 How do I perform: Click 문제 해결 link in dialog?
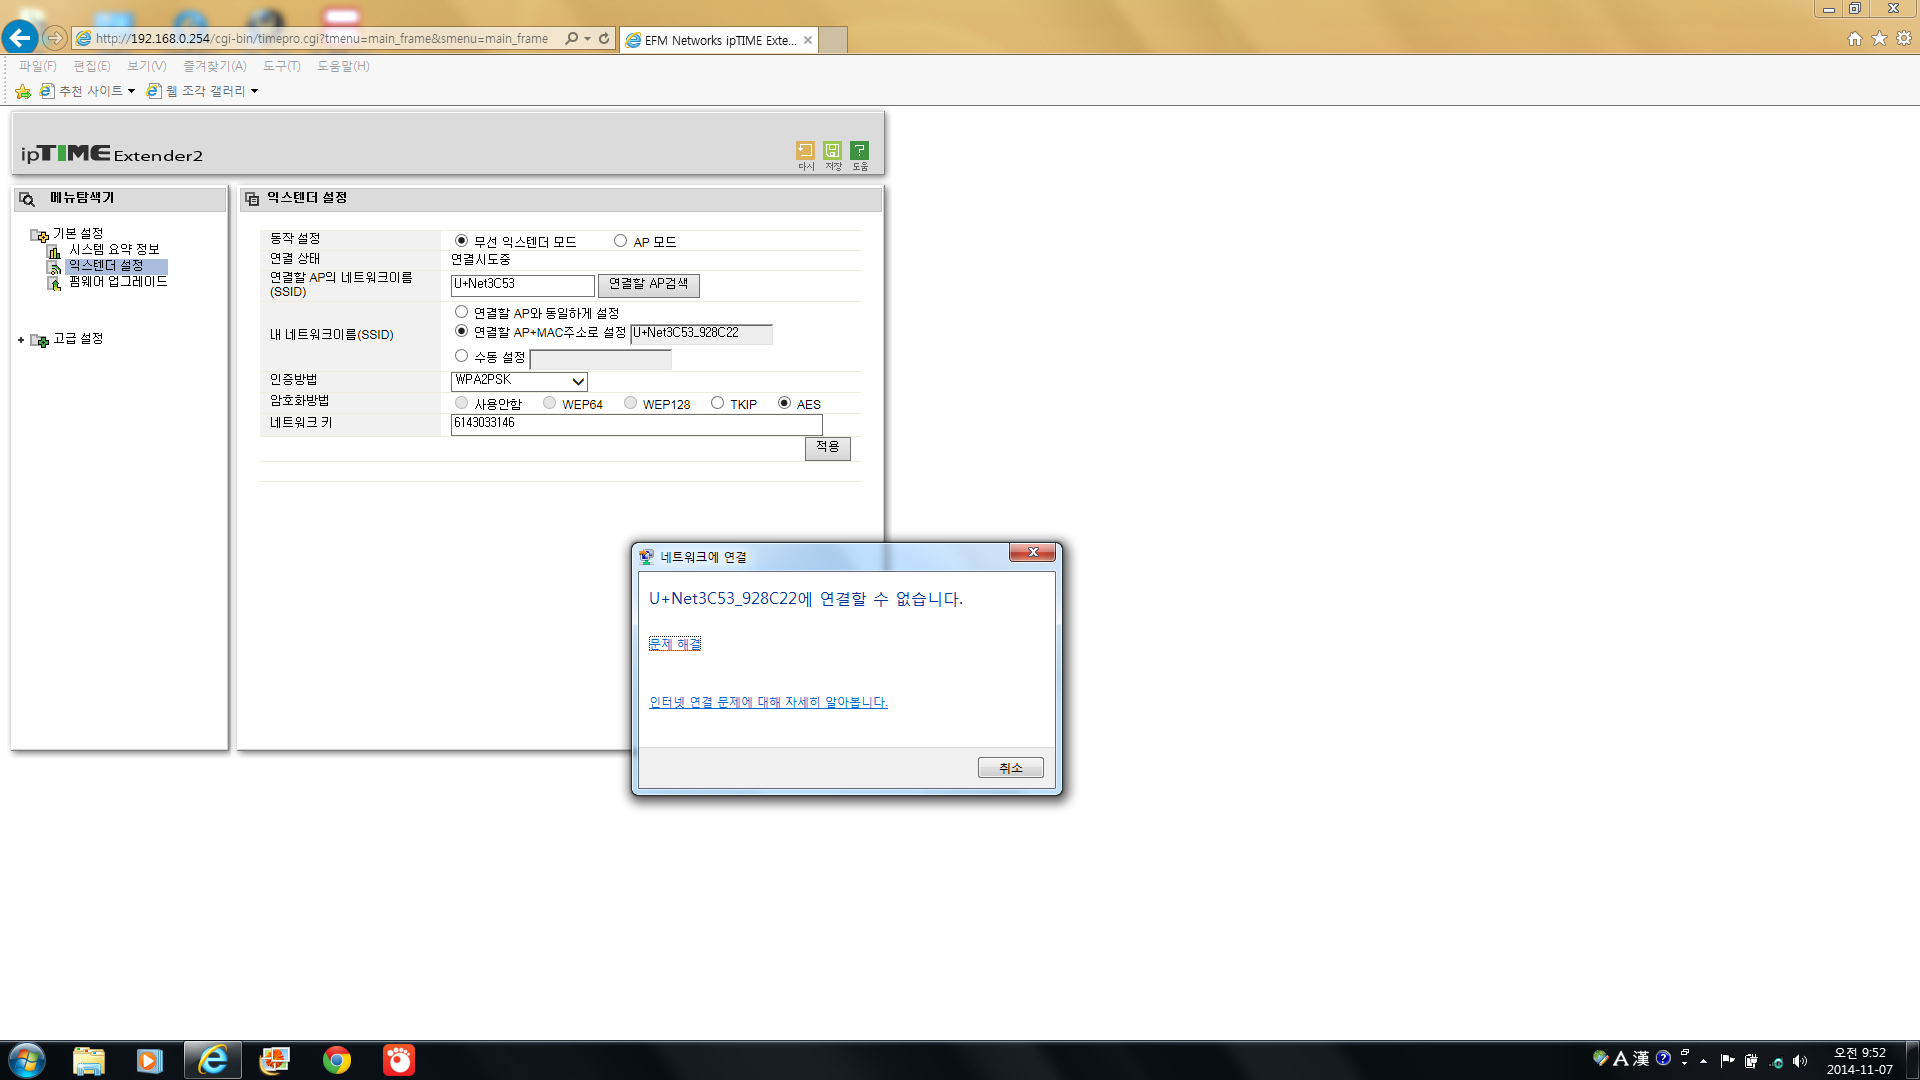[x=675, y=644]
